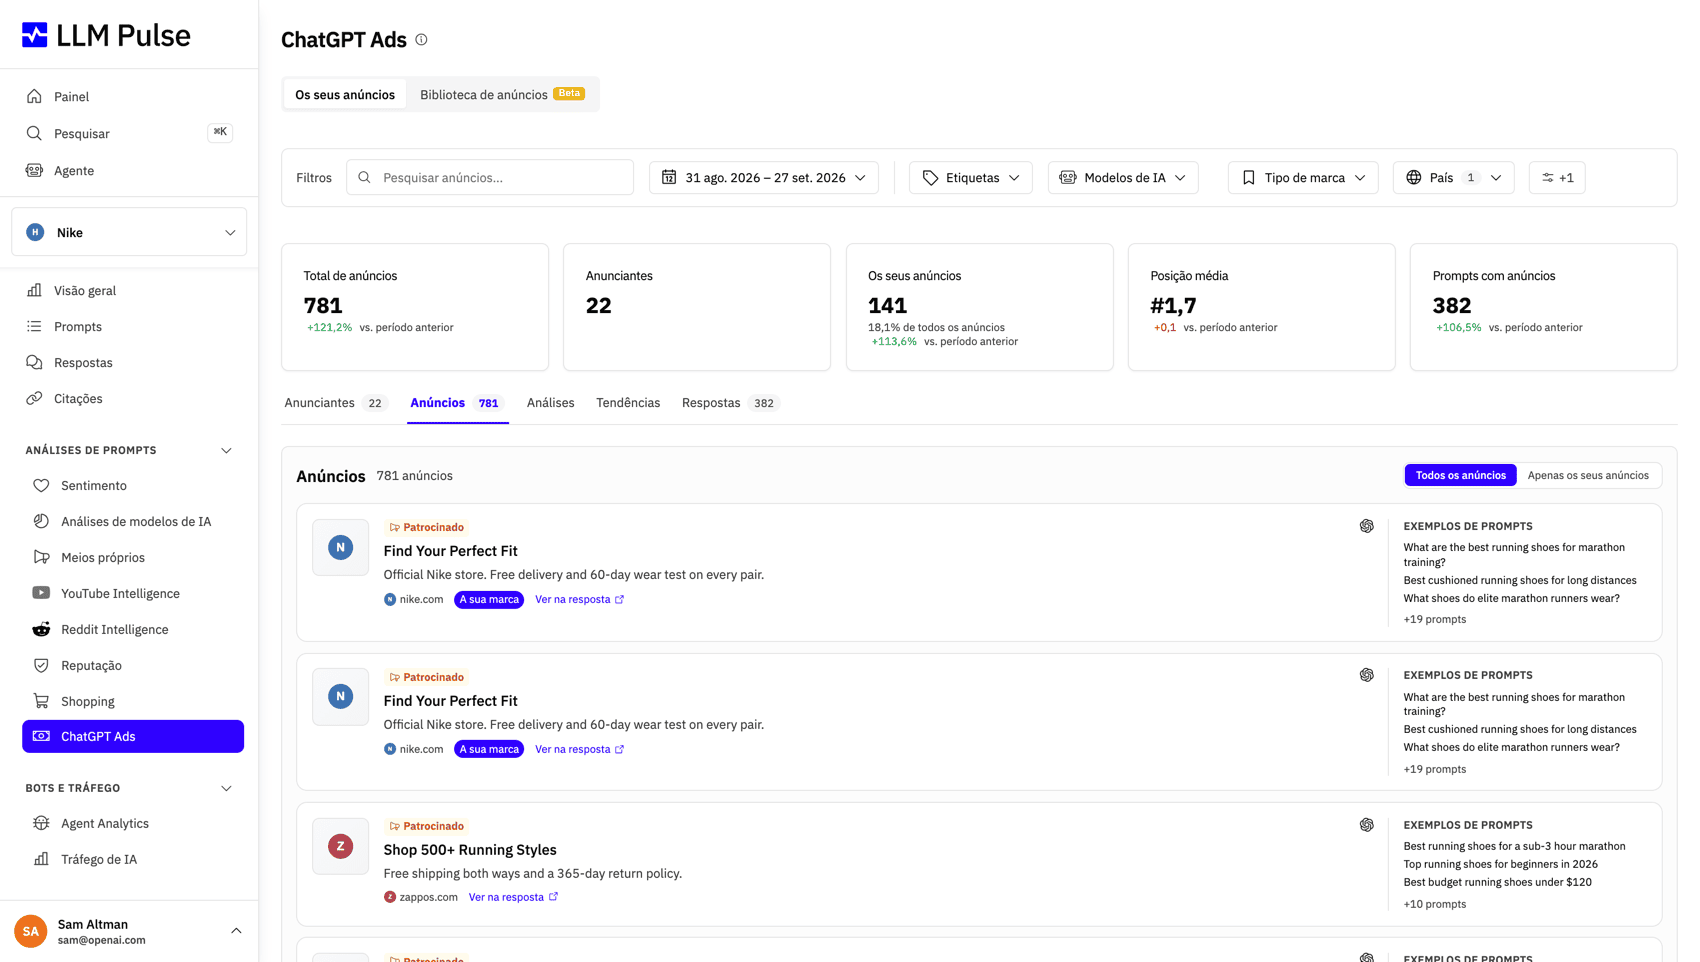Expand the Tipo de marca filter
Viewport: 1700px width, 962px height.
tap(1303, 178)
